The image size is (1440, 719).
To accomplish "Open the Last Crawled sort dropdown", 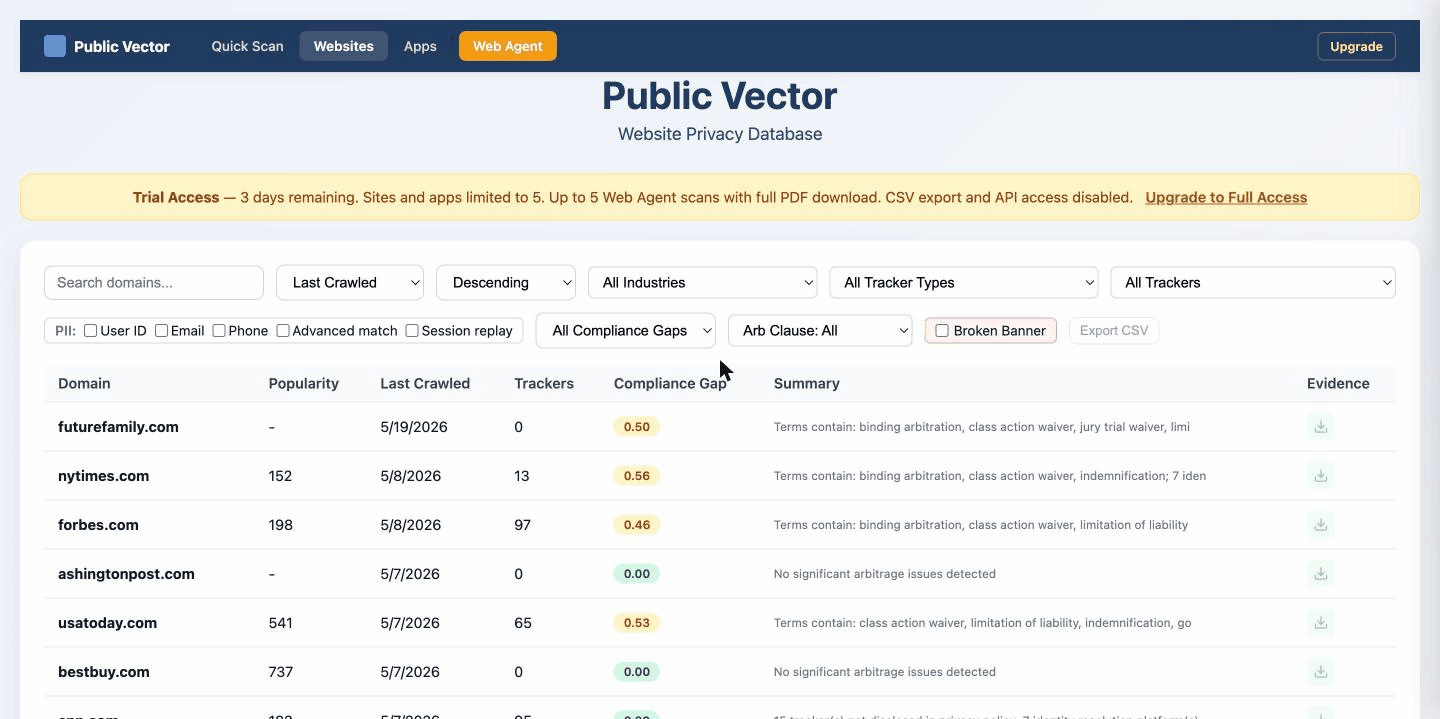I will (350, 283).
